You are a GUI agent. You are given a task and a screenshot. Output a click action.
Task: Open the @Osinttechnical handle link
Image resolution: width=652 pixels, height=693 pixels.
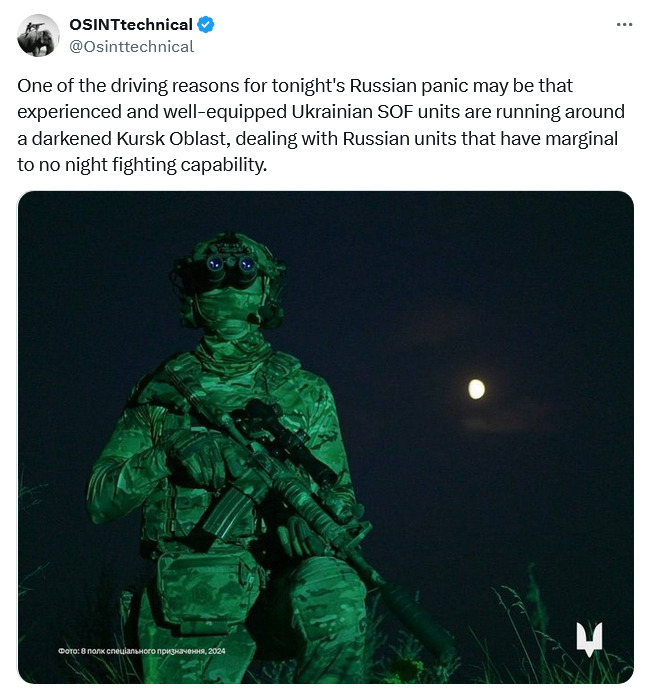[x=132, y=46]
